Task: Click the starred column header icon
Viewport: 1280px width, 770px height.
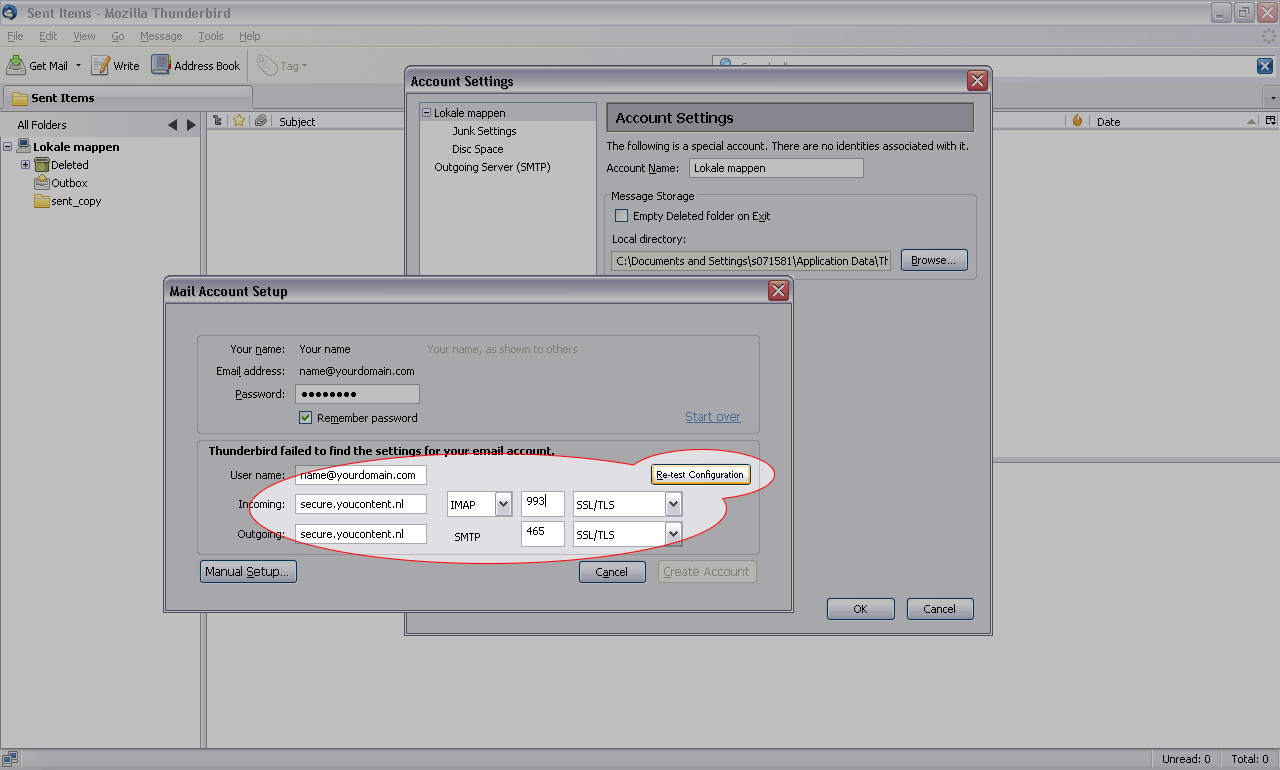Action: (x=239, y=121)
